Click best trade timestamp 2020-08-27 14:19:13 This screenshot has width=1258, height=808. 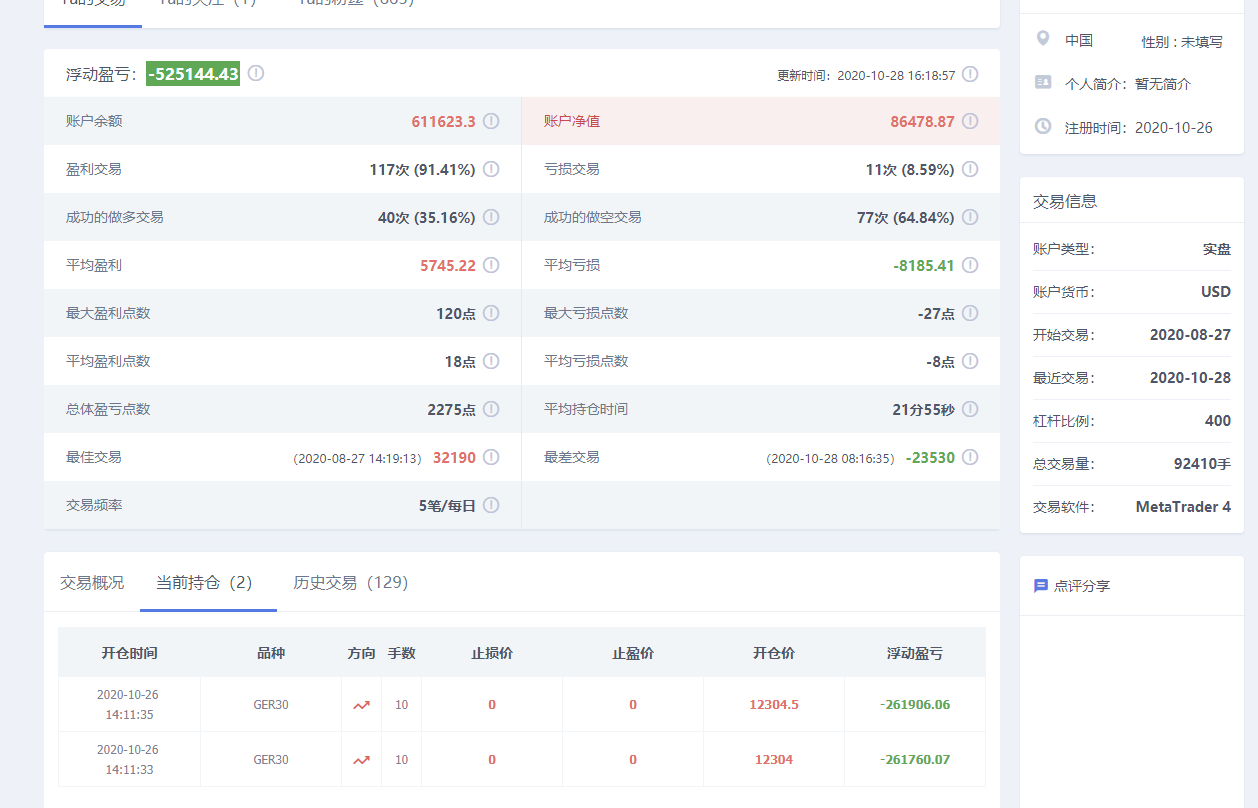[357, 458]
